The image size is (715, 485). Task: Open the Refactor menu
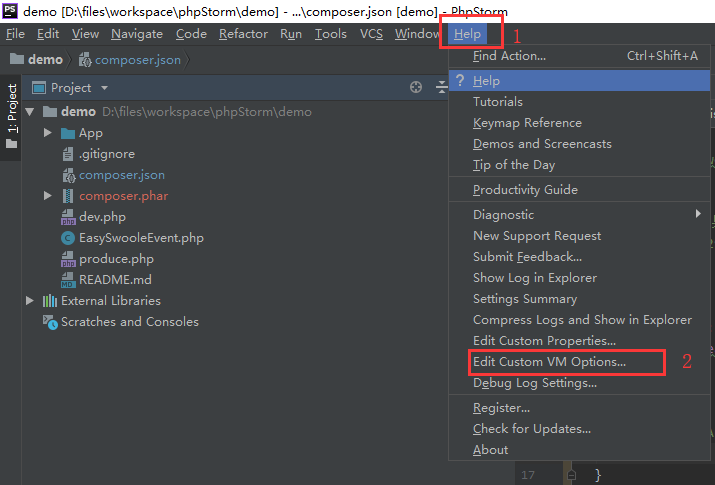(243, 34)
